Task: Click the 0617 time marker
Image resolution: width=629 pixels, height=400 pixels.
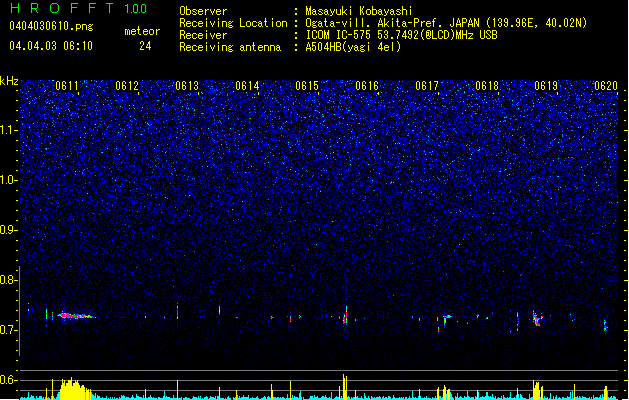Action: point(427,86)
